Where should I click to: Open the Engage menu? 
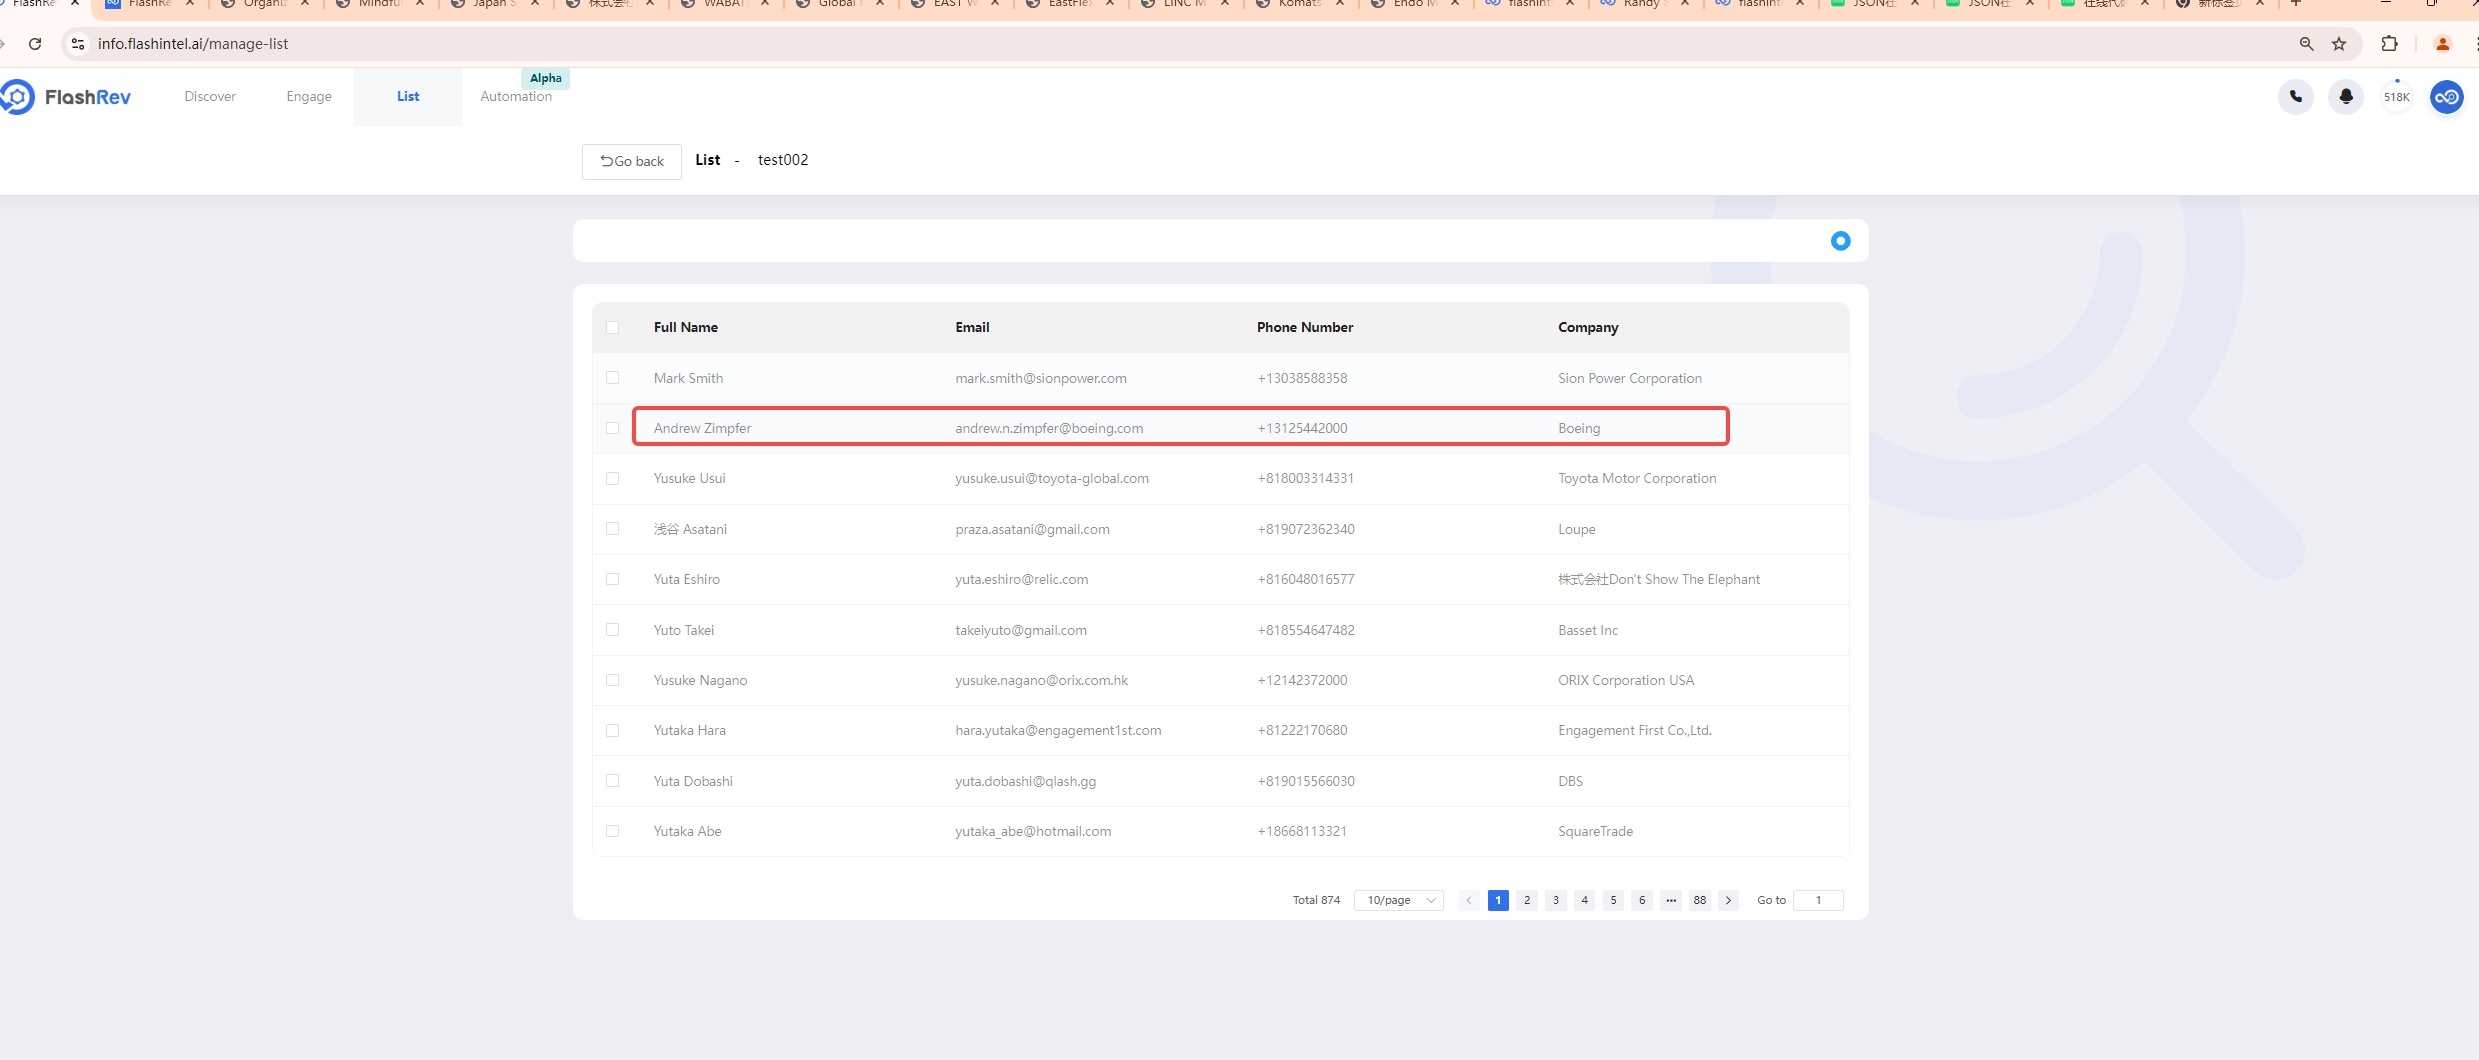[x=309, y=97]
